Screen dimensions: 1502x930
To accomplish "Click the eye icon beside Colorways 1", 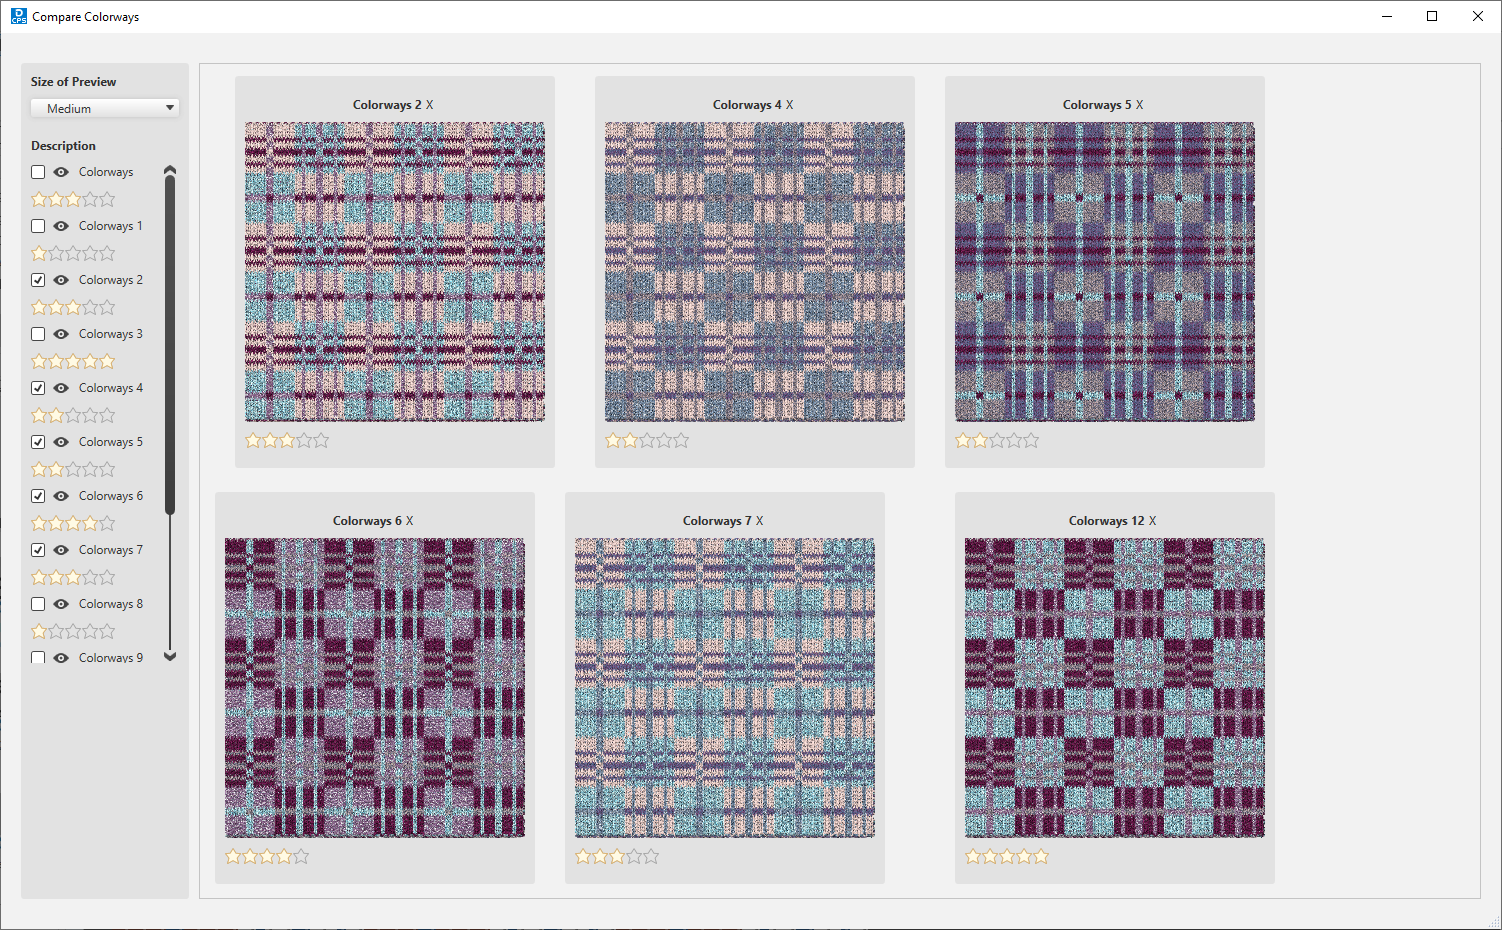I will click(61, 226).
